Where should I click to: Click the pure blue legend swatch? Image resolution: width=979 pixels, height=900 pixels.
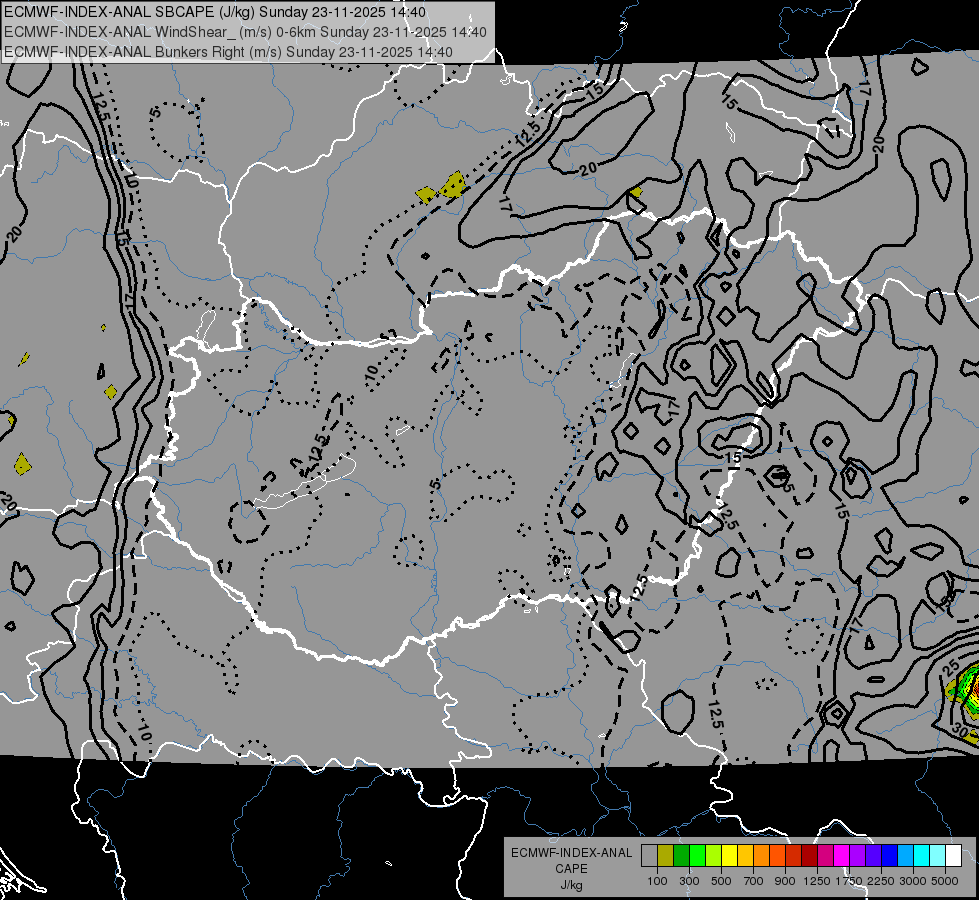(890, 856)
